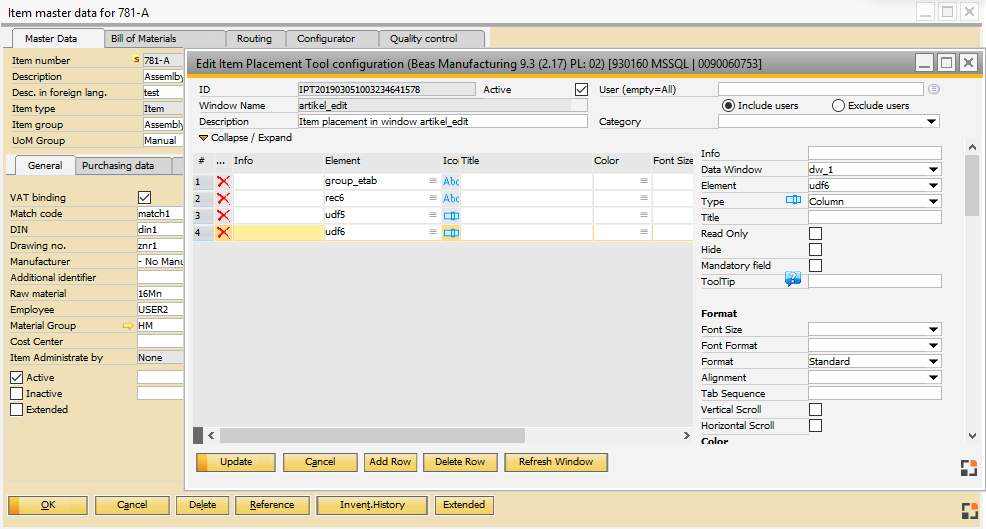Click red X delete icon in row 1
Image resolution: width=986 pixels, height=529 pixels.
click(x=223, y=181)
